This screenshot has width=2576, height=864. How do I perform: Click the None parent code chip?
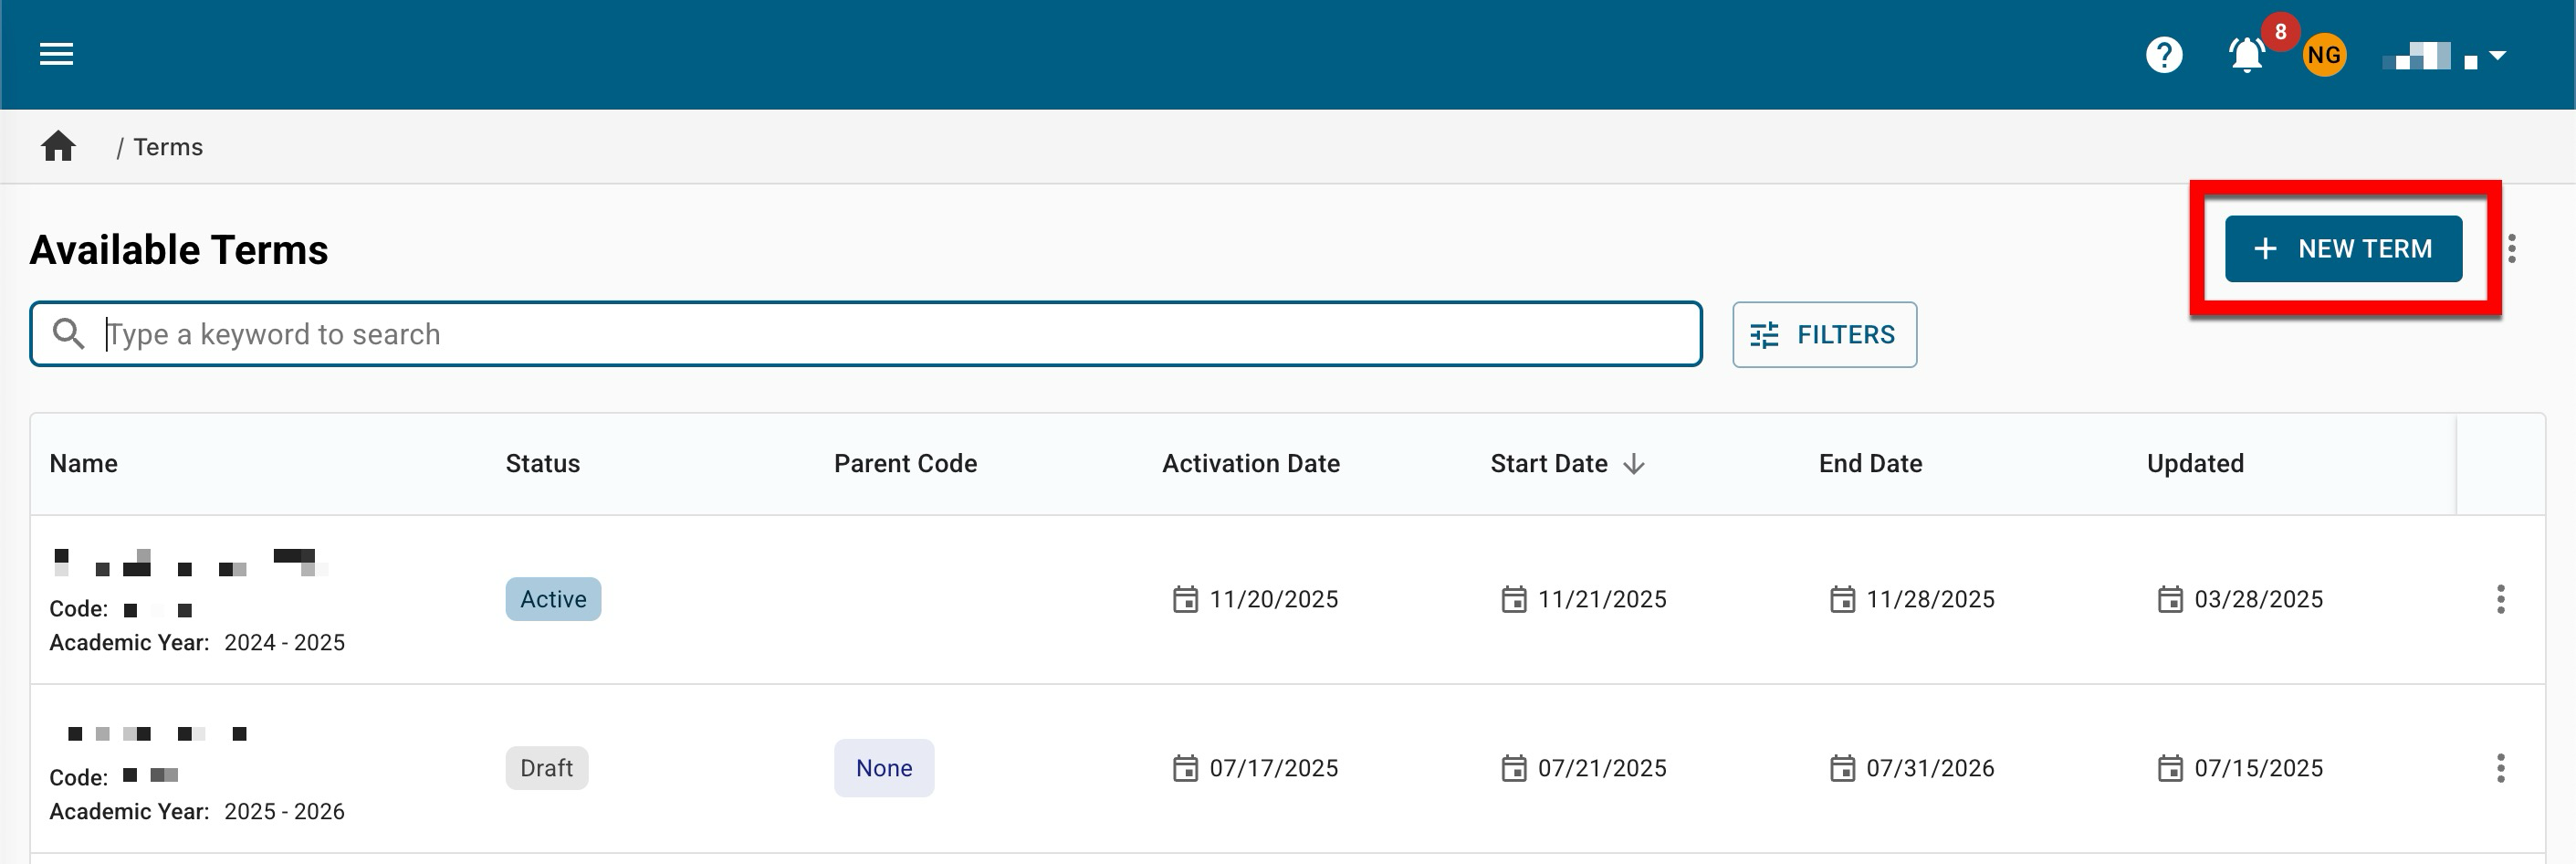883,768
